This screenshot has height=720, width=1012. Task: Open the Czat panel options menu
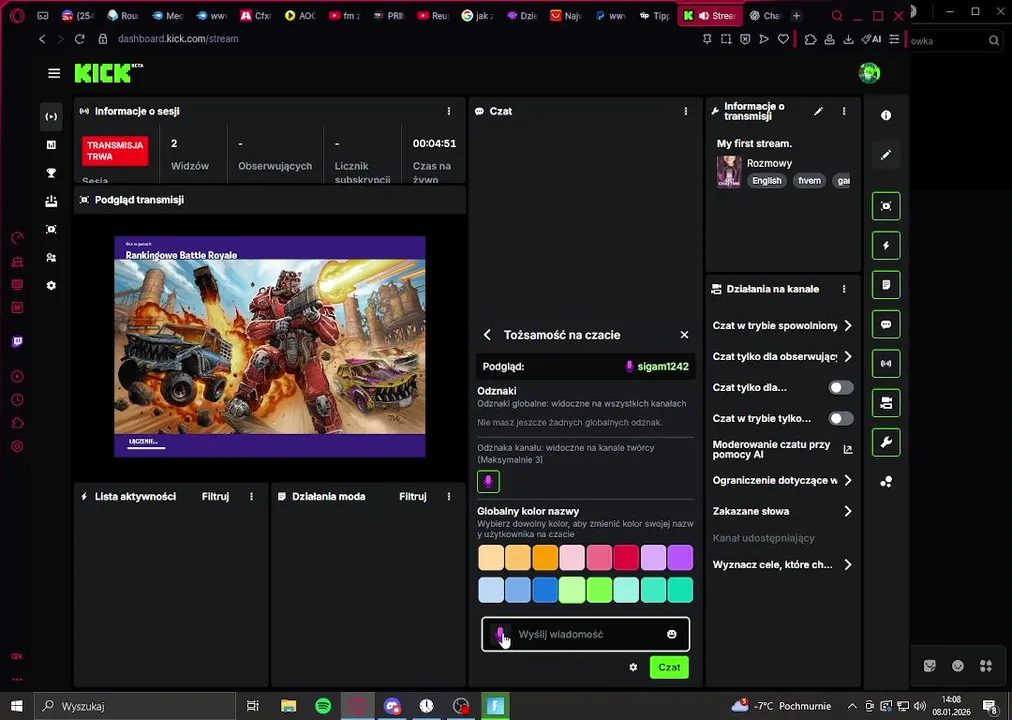click(x=685, y=111)
